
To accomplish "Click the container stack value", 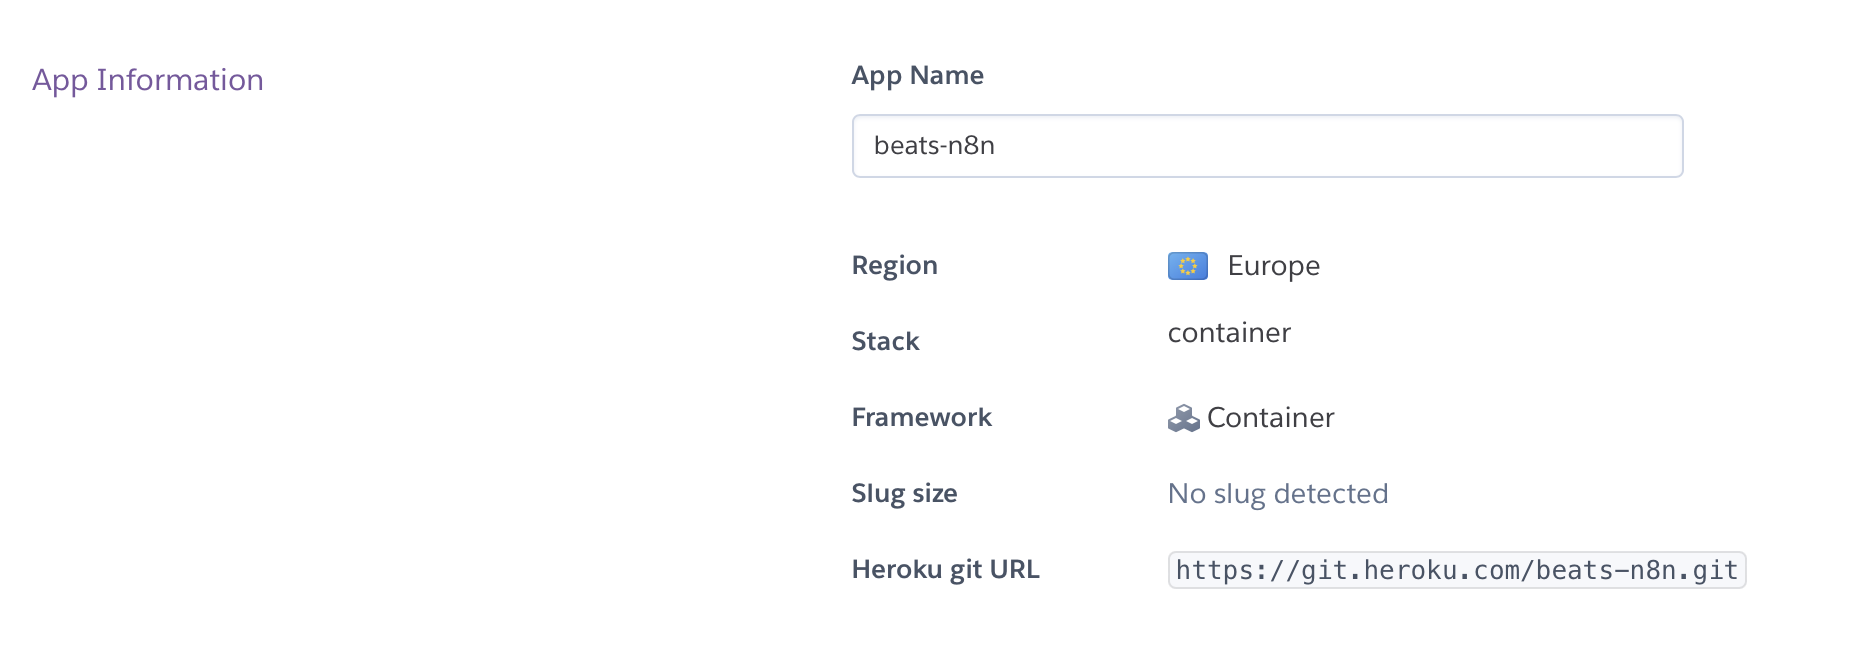I will click(1229, 333).
